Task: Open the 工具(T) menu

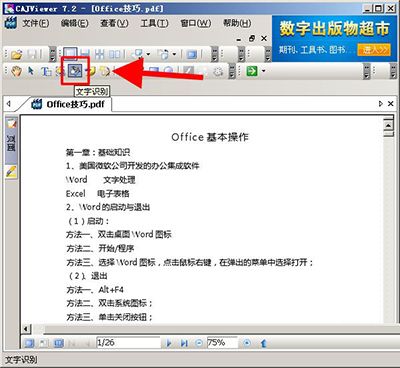Action: (x=154, y=23)
